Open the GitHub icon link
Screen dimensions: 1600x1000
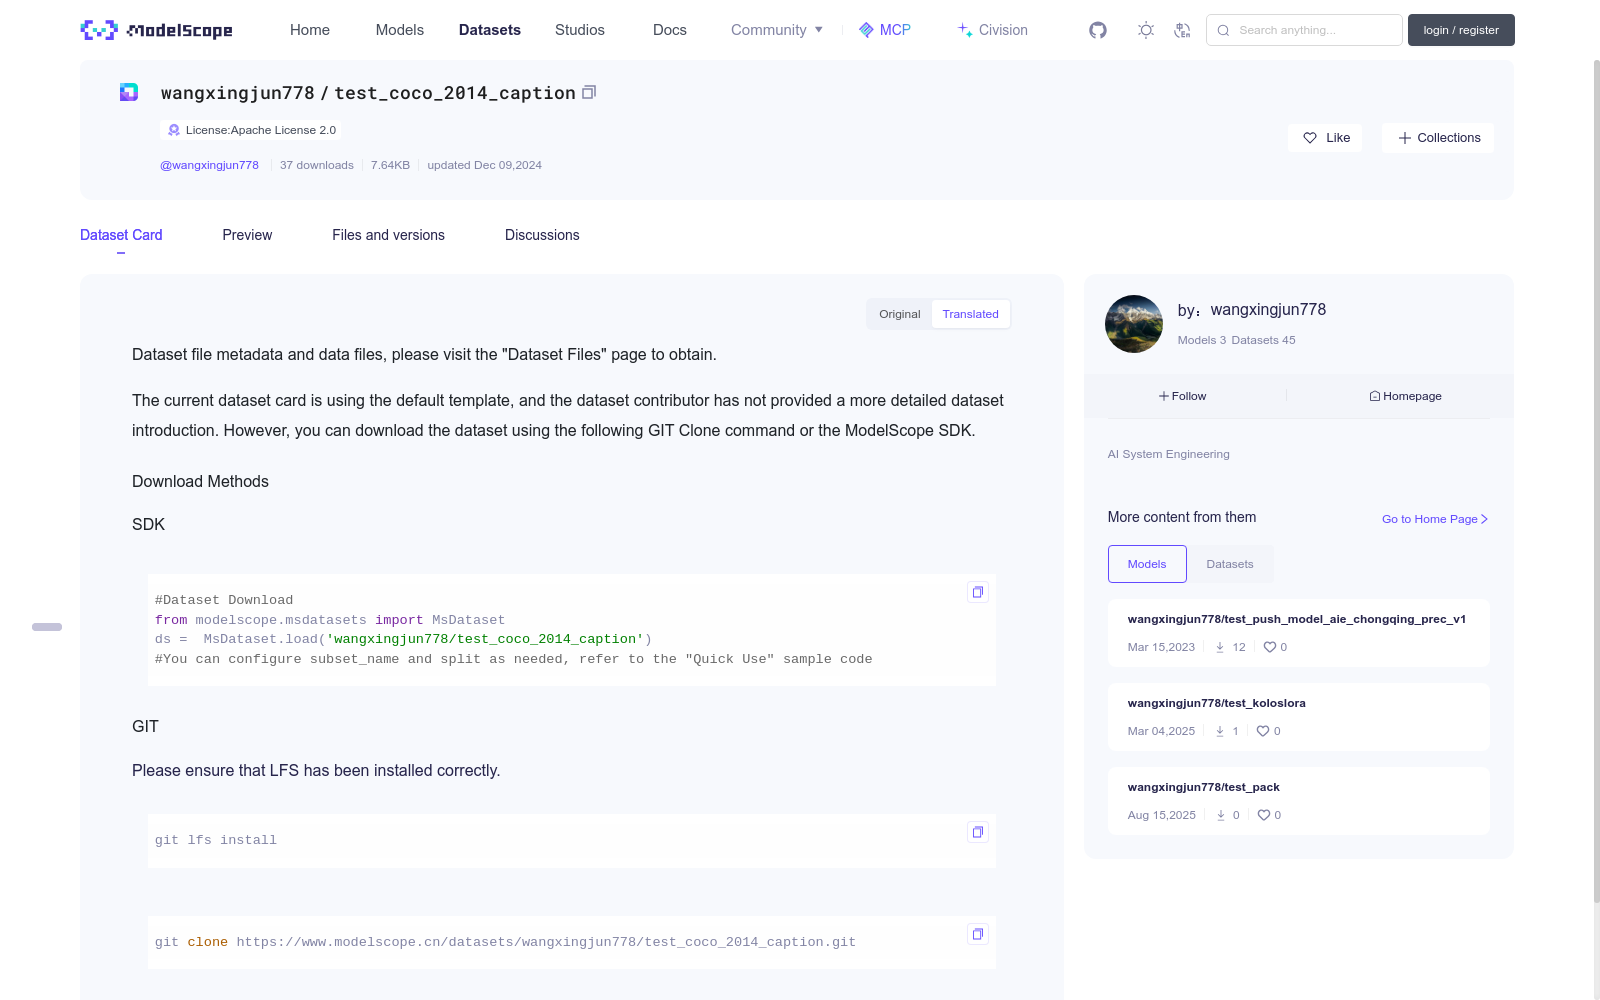point(1098,30)
